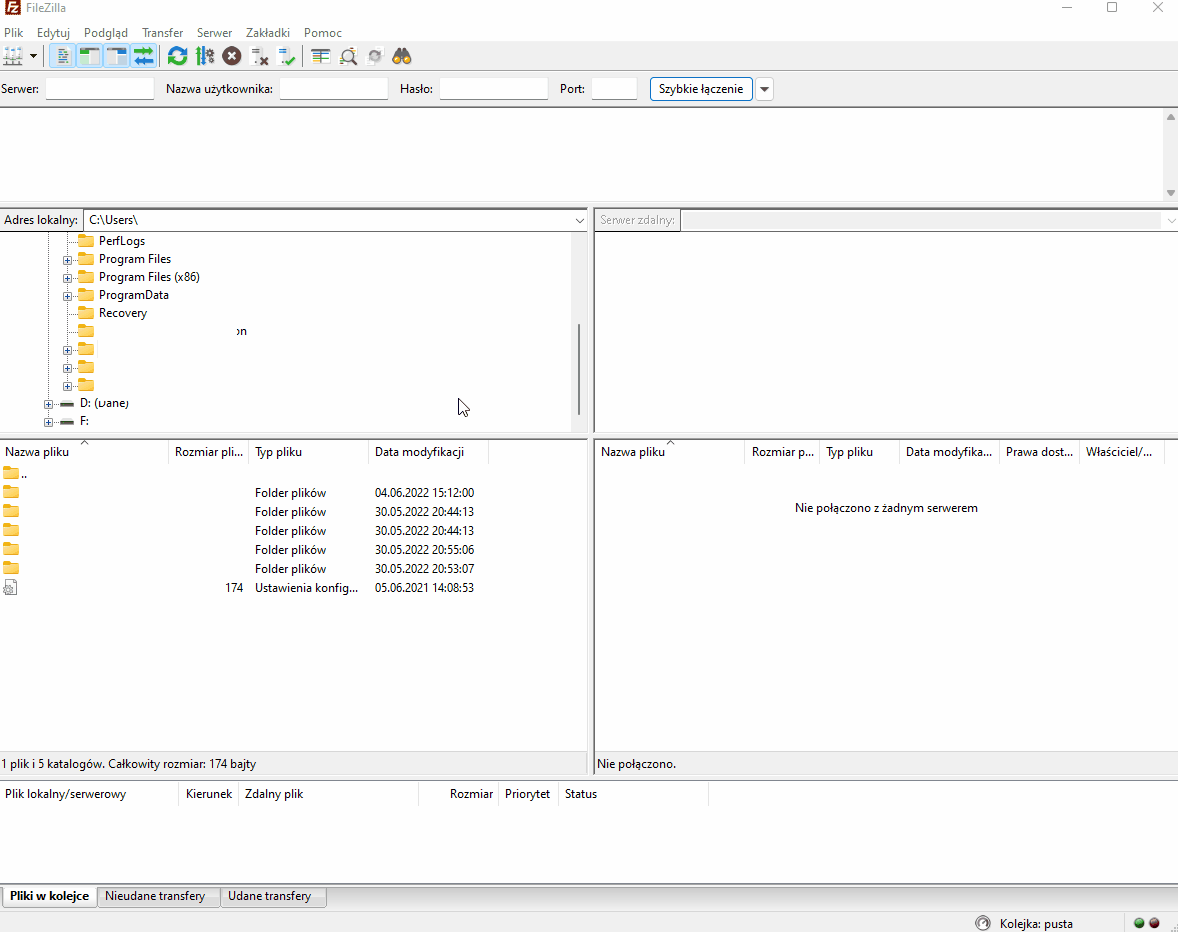Screen dimensions: 1178x932
Task: Toggle the message log display
Action: (x=62, y=56)
